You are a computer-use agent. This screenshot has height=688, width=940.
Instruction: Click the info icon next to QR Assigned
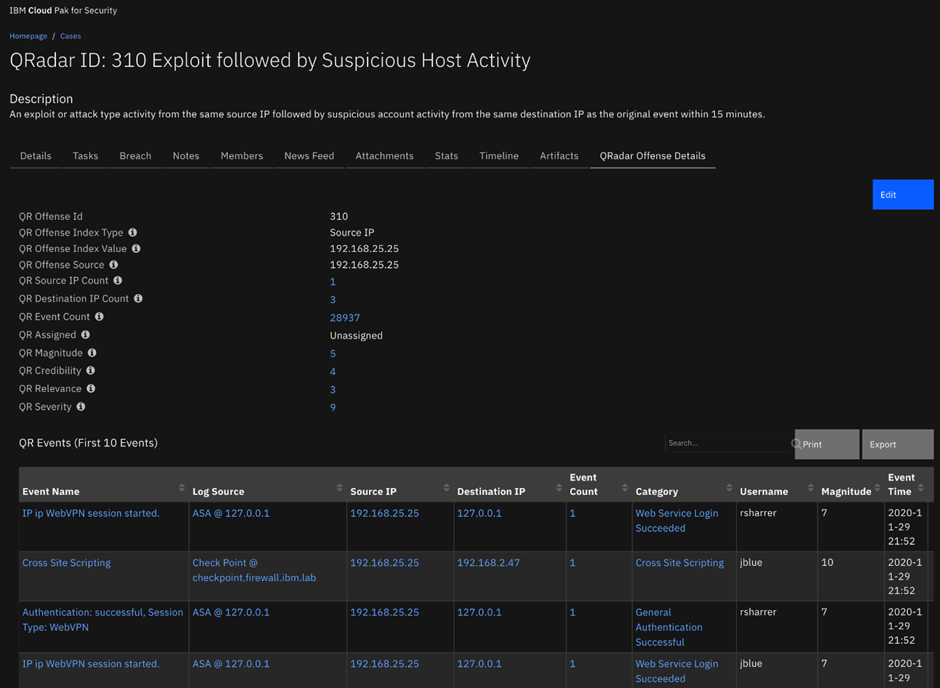coord(85,334)
